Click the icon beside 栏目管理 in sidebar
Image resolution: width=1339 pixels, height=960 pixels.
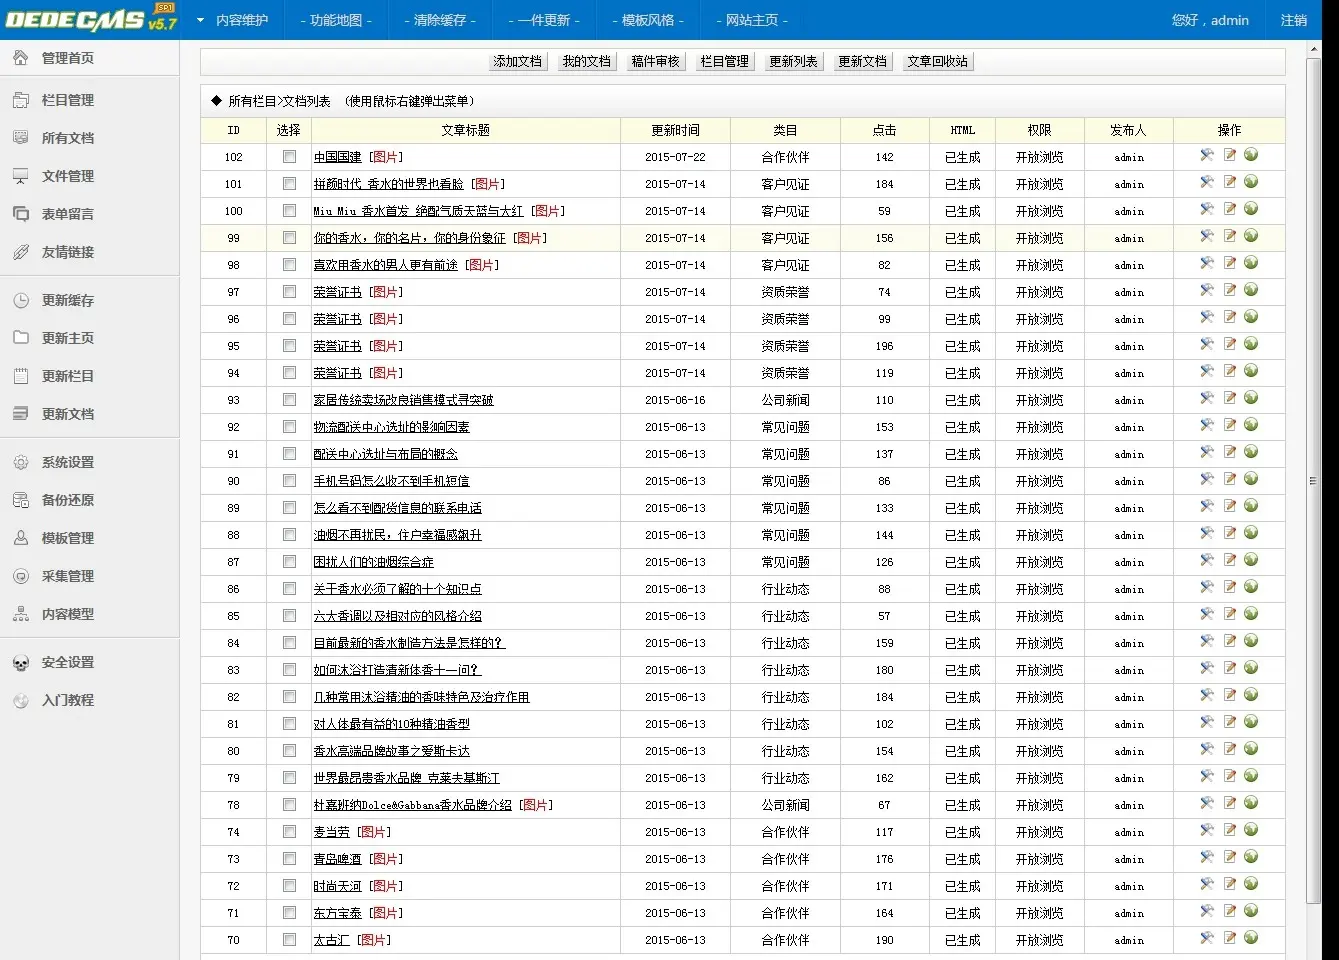(x=20, y=100)
